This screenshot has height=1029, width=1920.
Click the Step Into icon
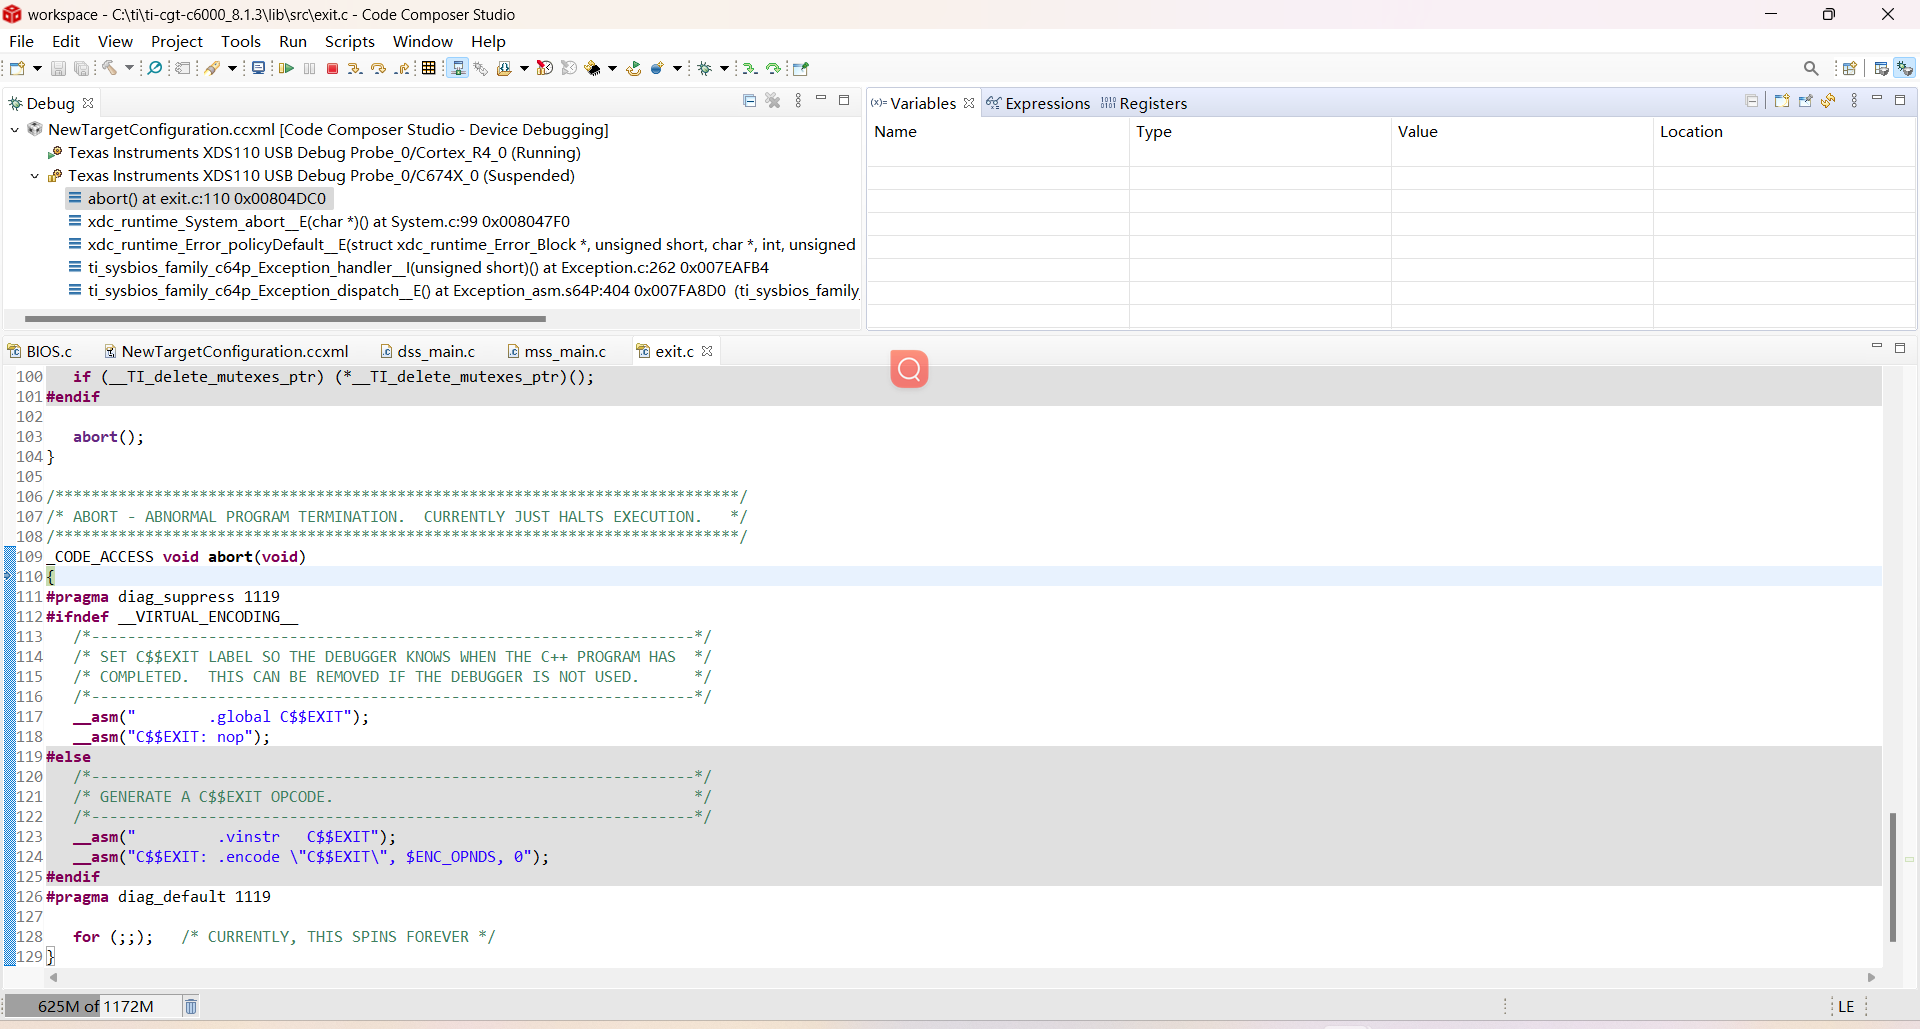355,68
